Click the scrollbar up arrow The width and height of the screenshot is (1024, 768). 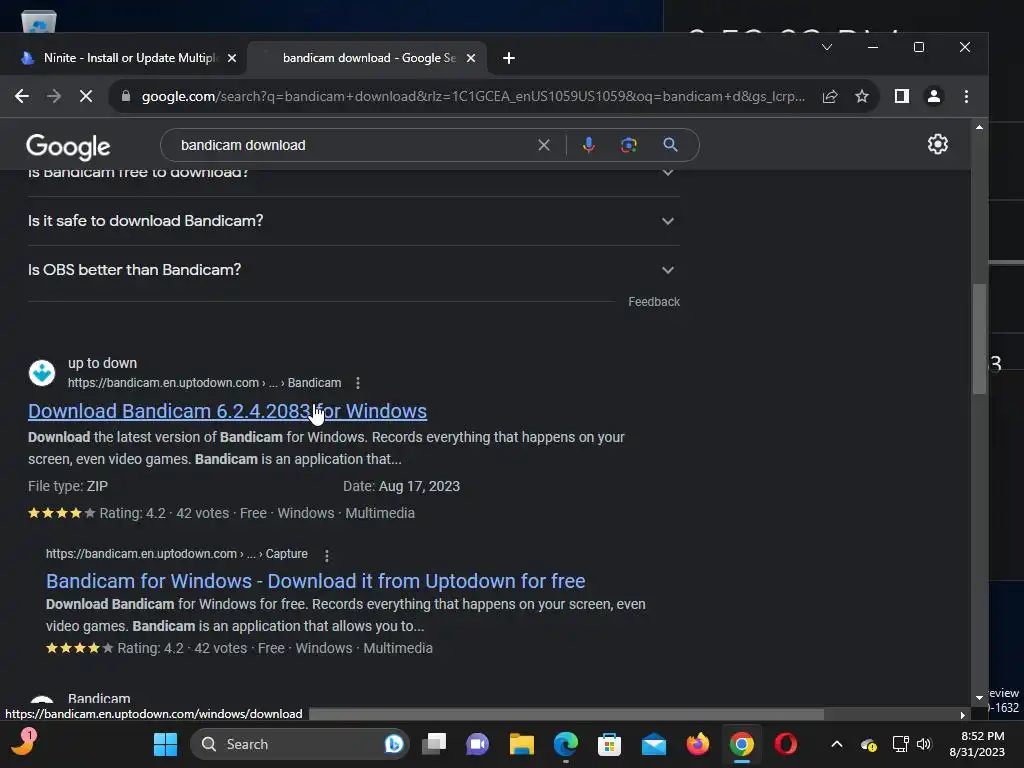point(979,127)
